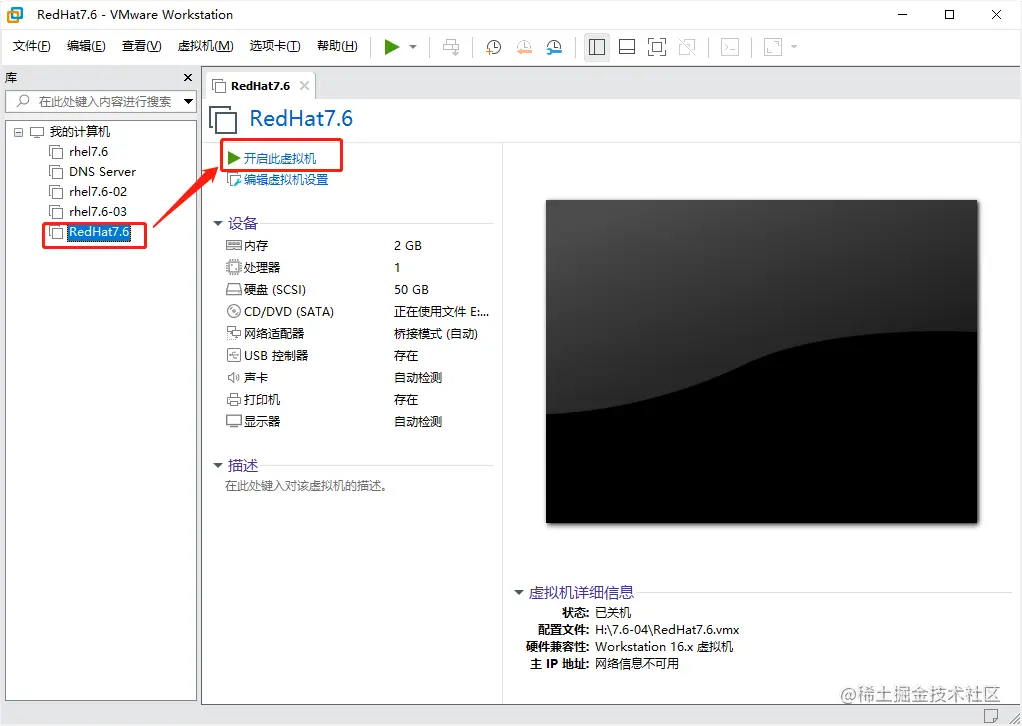The width and height of the screenshot is (1022, 726).
Task: Click the virtual machine screen preview
Action: pos(761,362)
